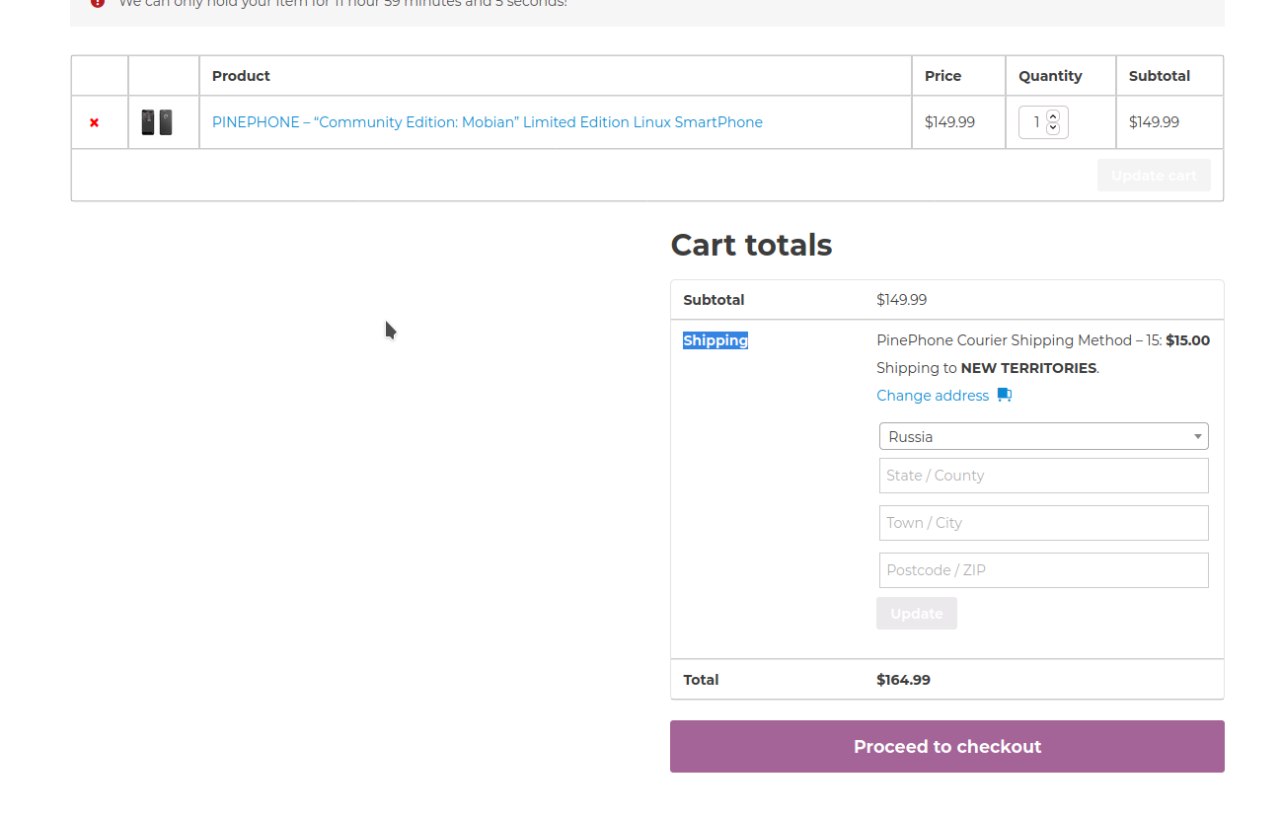Click the Change address link
The height and width of the screenshot is (816, 1280).
pos(932,396)
